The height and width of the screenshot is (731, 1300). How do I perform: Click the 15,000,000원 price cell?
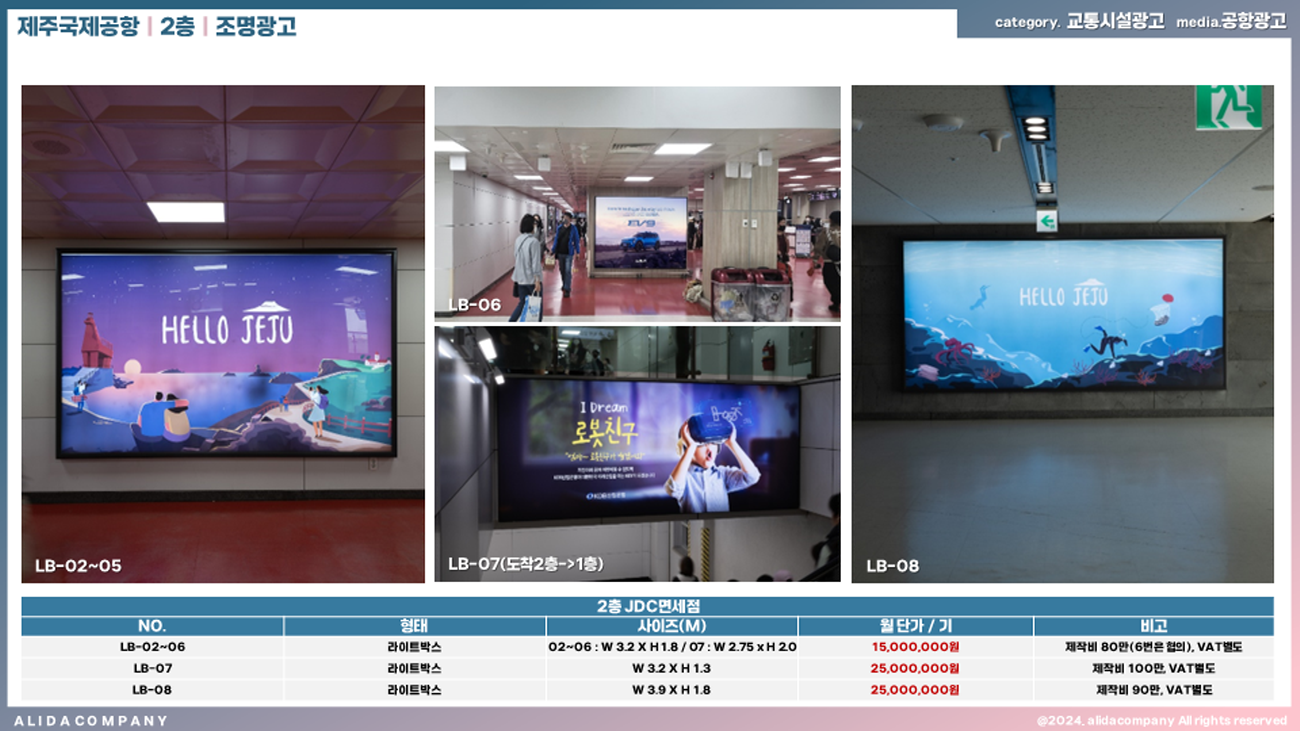click(x=915, y=647)
